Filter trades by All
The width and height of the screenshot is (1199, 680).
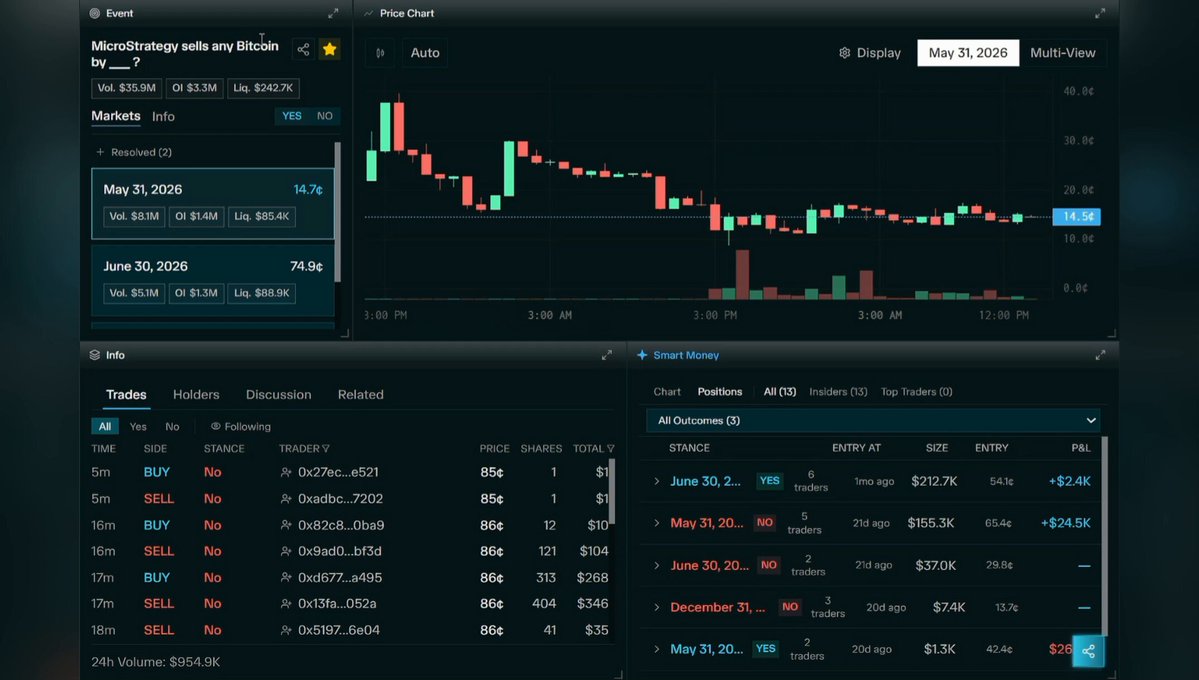click(x=105, y=427)
